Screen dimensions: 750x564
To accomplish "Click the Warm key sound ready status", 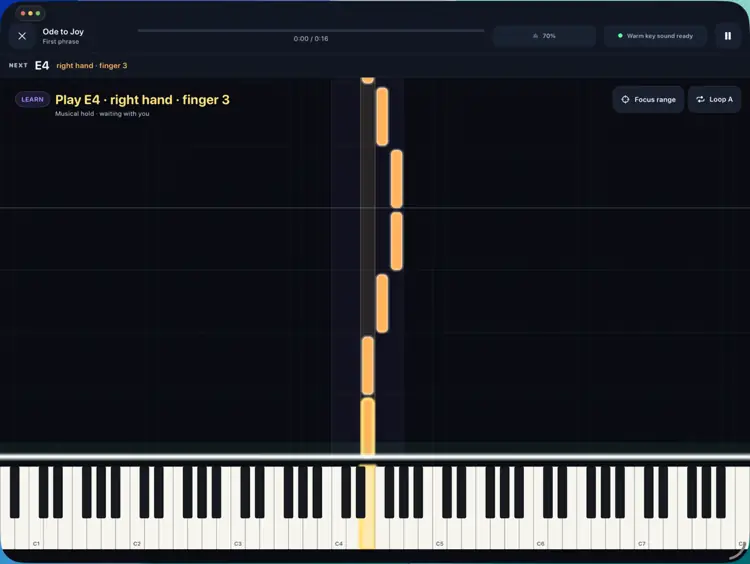I will [x=655, y=36].
